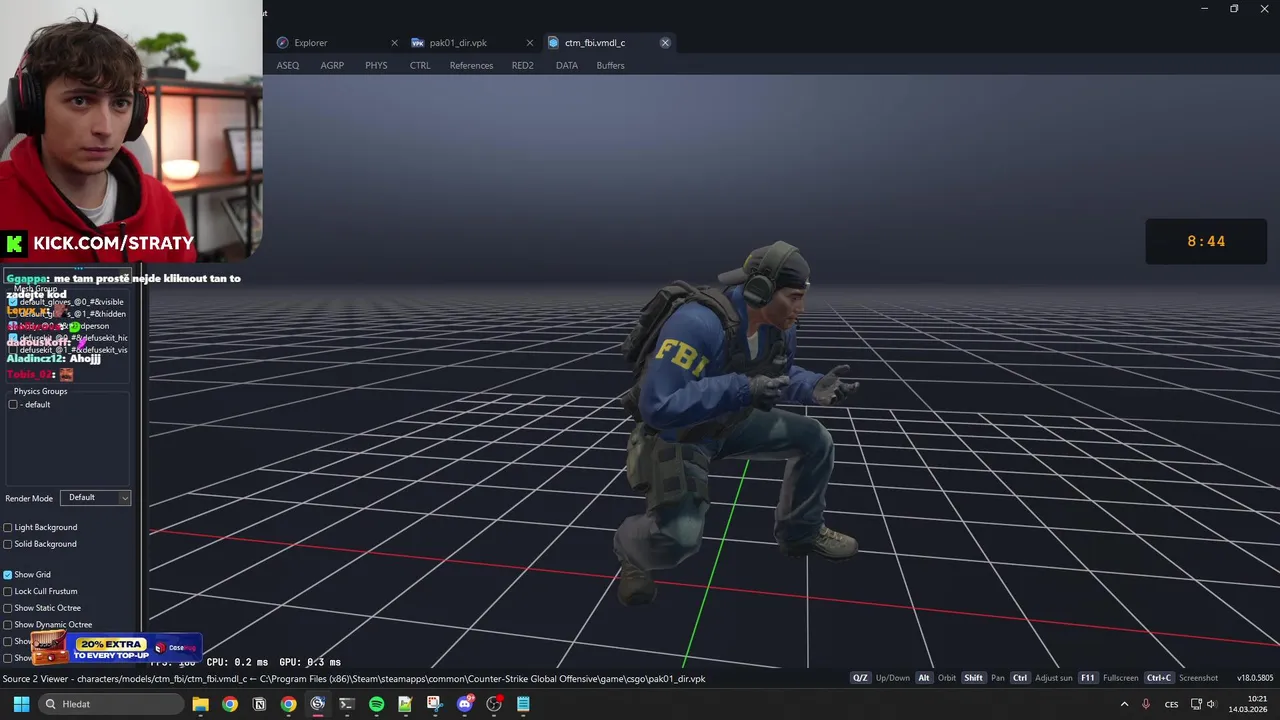1280x720 pixels.
Task: Open the Notion taskbar icon
Action: point(259,704)
